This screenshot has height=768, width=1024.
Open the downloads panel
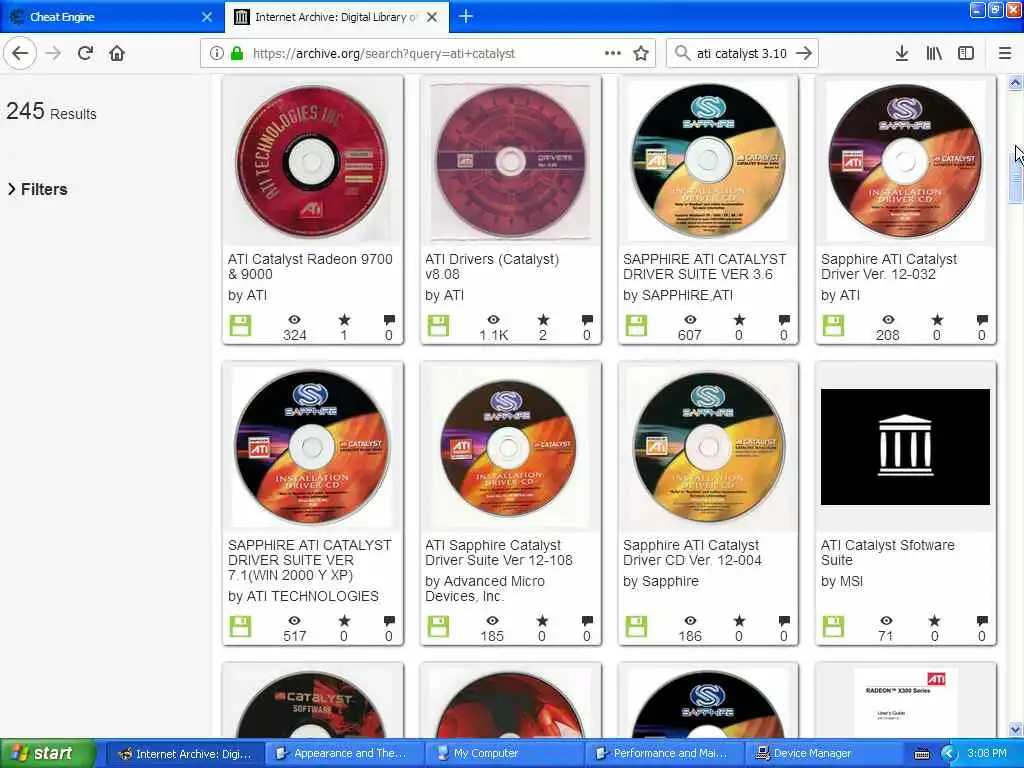[901, 54]
